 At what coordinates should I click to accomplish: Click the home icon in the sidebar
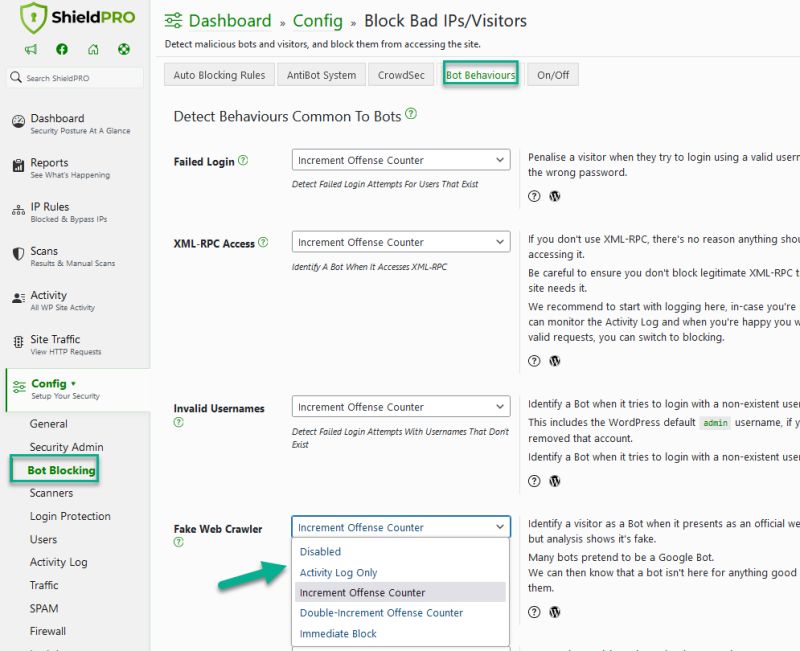click(x=93, y=49)
